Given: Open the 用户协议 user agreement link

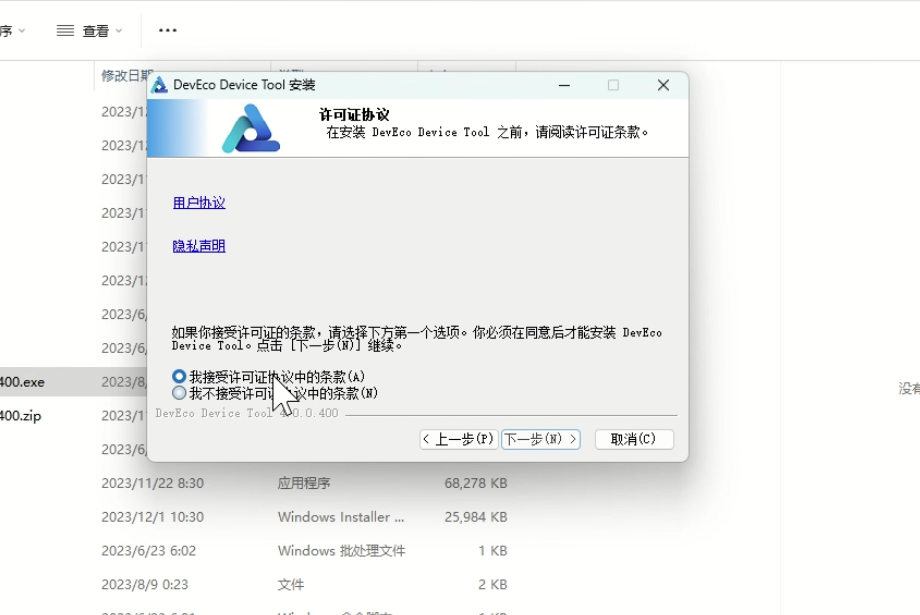Looking at the screenshot, I should tap(199, 202).
